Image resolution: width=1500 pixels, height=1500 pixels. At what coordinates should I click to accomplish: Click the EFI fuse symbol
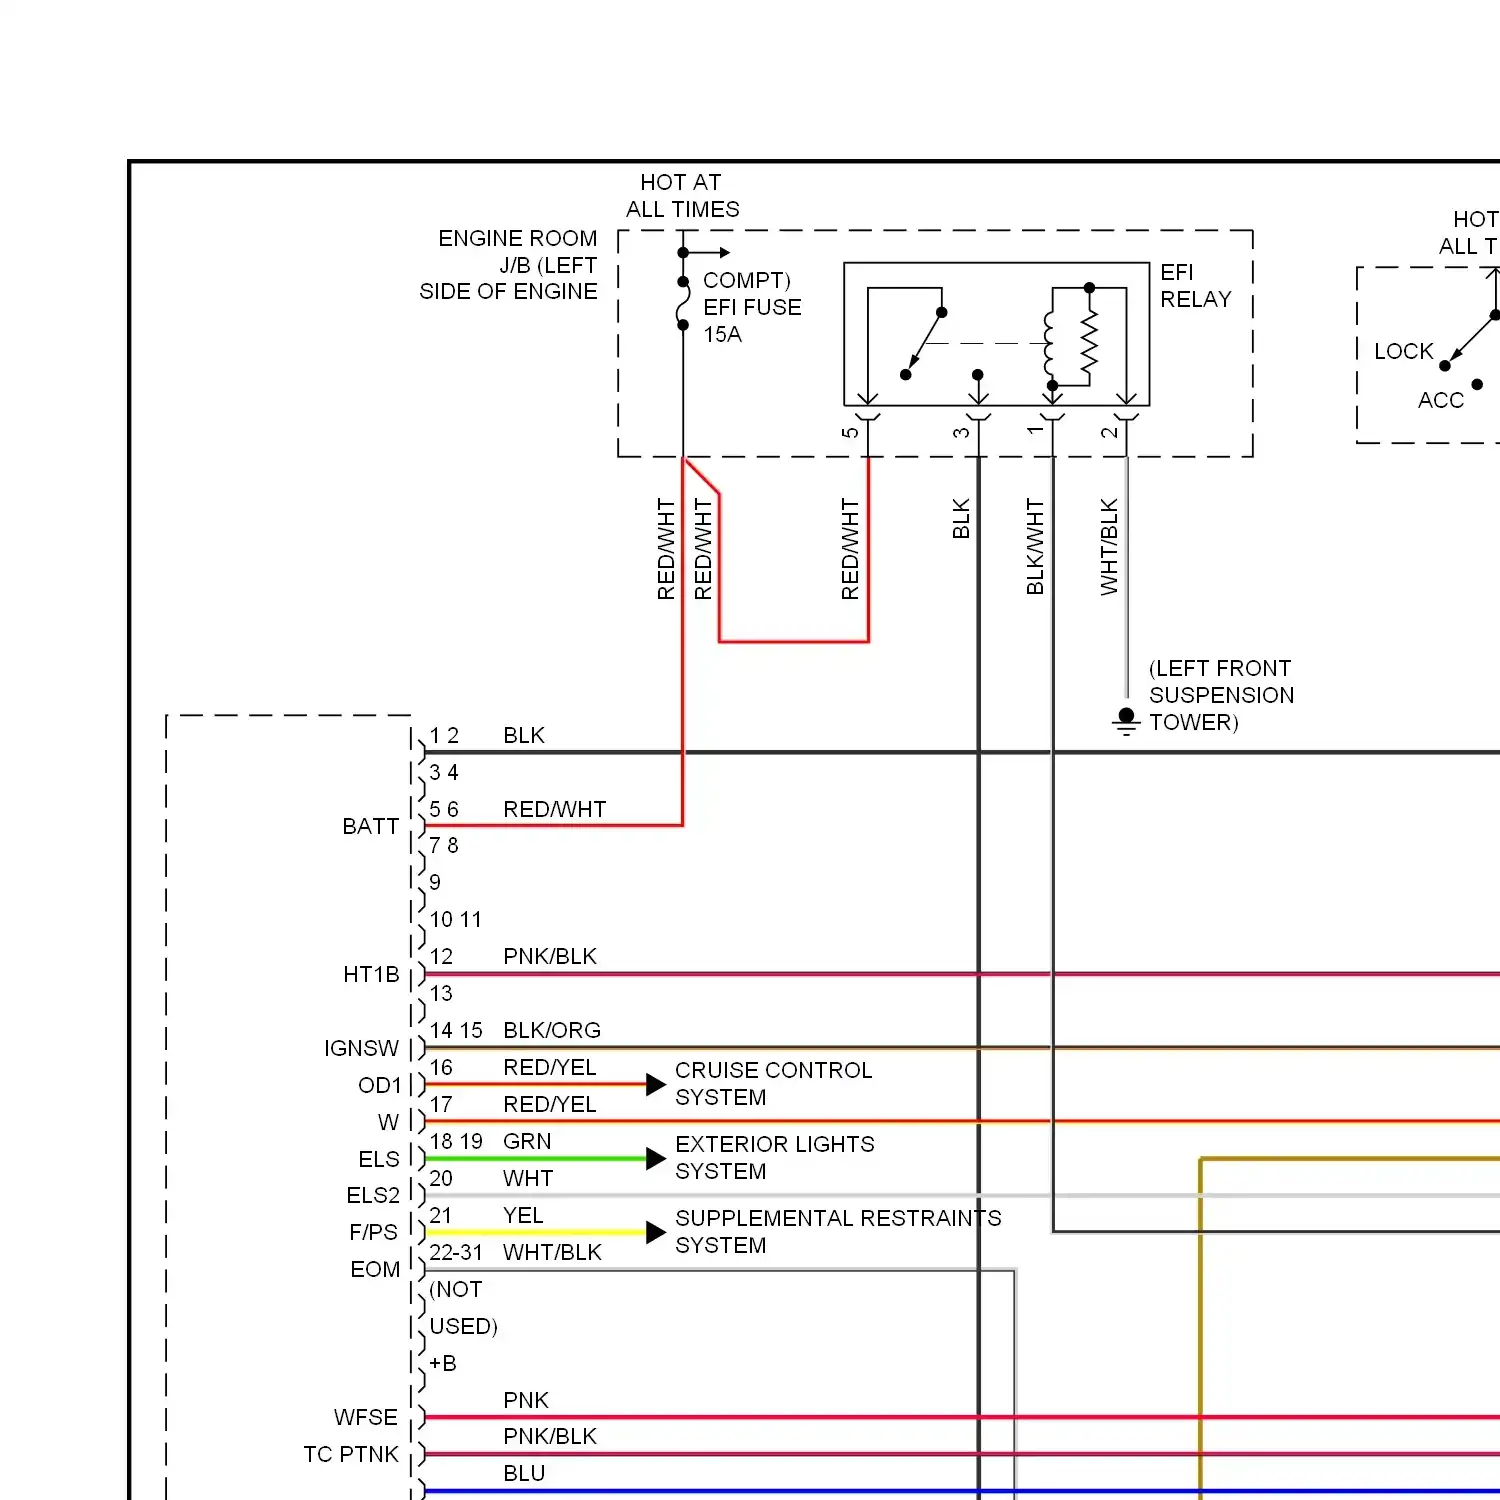(683, 303)
